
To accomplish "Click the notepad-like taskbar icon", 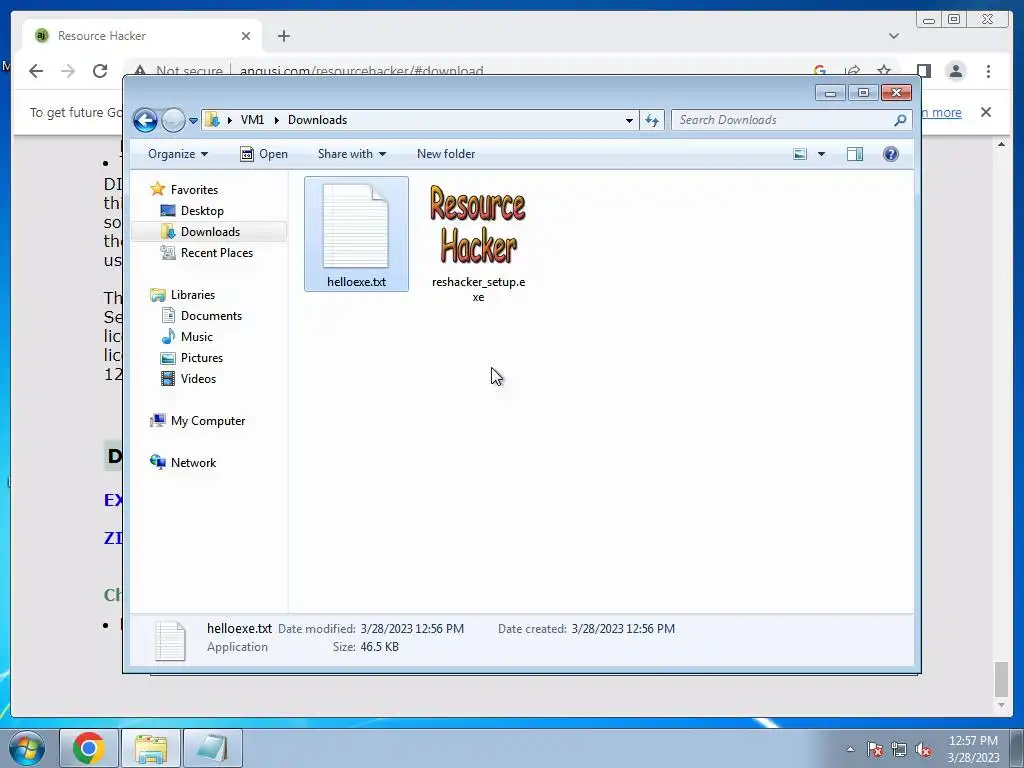I will (213, 748).
